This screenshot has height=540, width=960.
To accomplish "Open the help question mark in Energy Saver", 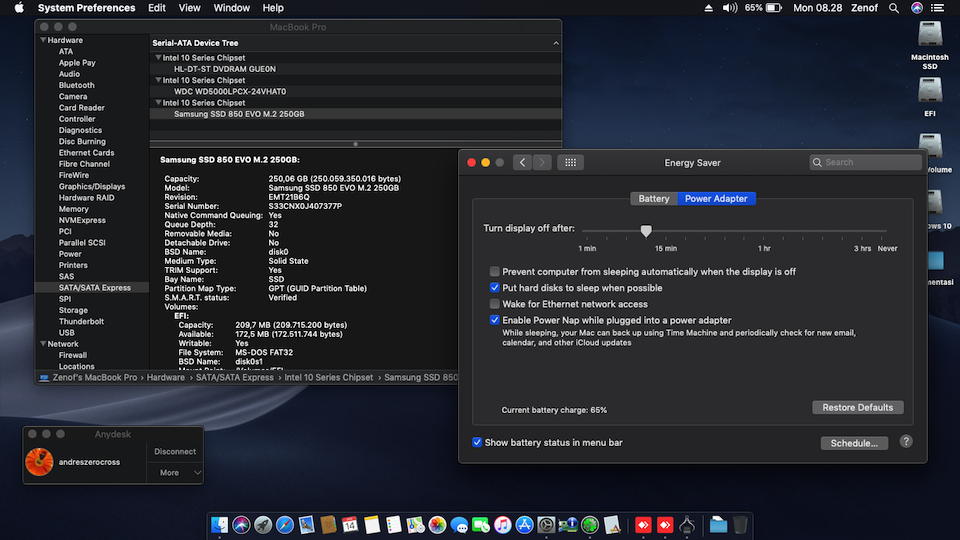I will coord(906,442).
